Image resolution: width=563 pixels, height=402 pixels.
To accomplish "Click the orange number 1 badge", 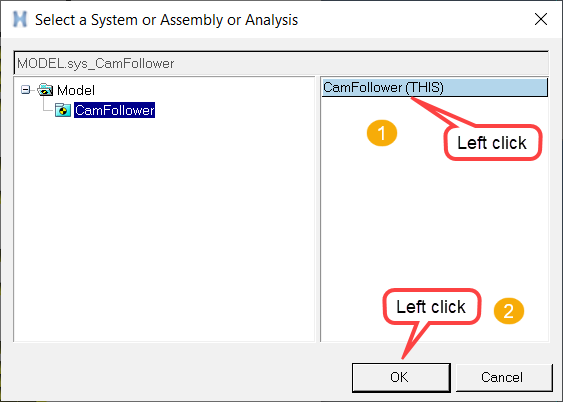I will click(382, 133).
